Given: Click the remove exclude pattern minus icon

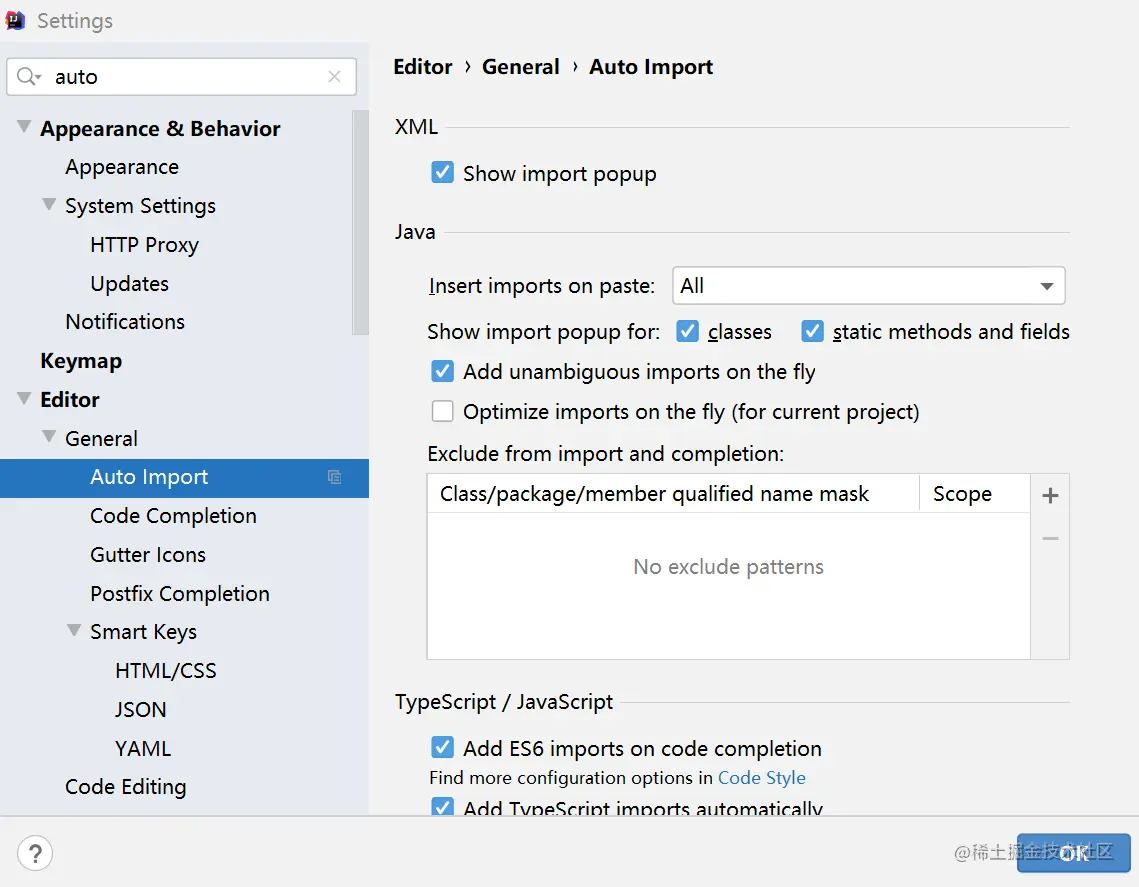Looking at the screenshot, I should 1050,539.
